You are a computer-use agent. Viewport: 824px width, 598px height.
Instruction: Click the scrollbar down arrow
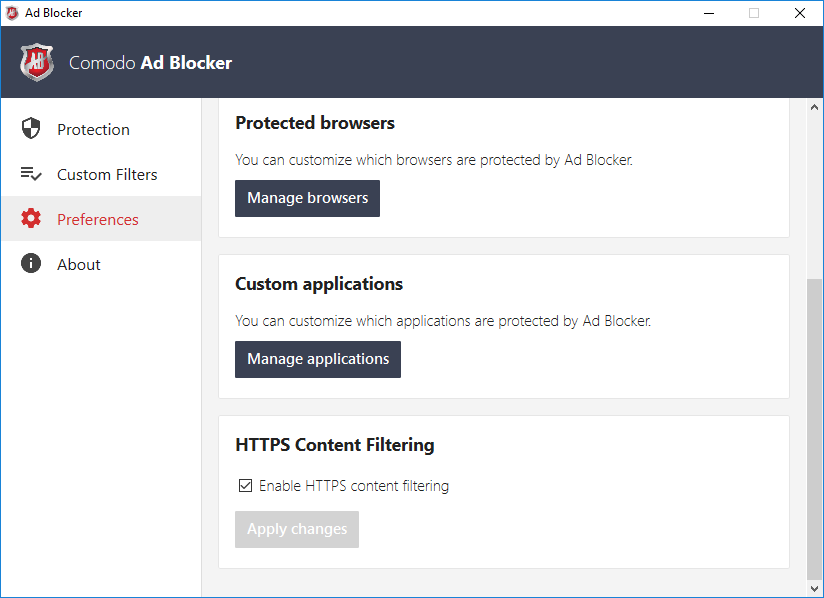(814, 589)
